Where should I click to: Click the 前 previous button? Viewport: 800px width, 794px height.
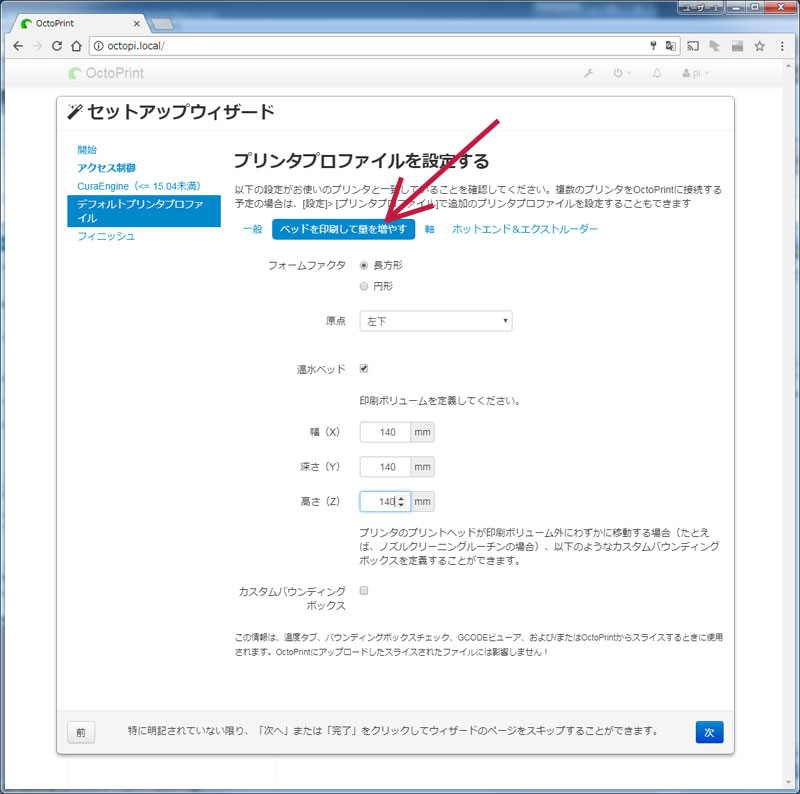pos(81,733)
